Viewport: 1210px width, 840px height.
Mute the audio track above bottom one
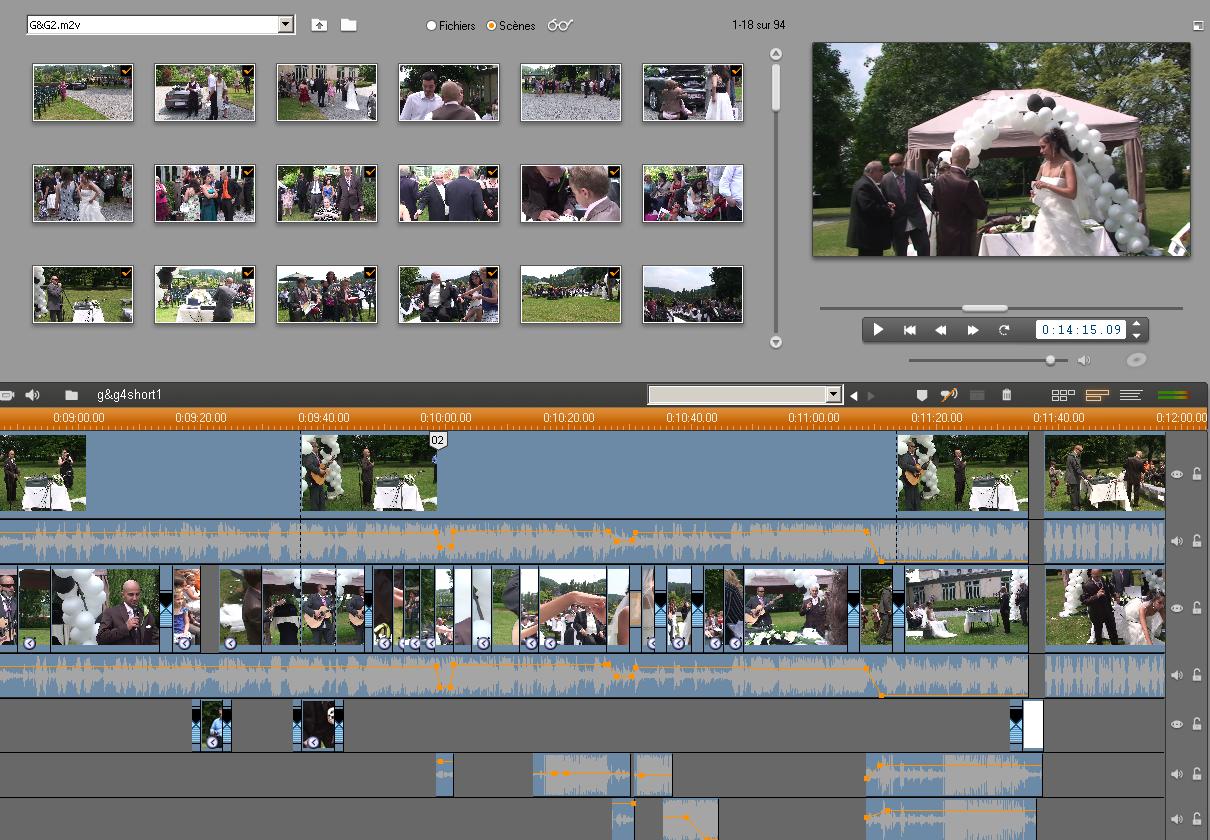(1177, 774)
